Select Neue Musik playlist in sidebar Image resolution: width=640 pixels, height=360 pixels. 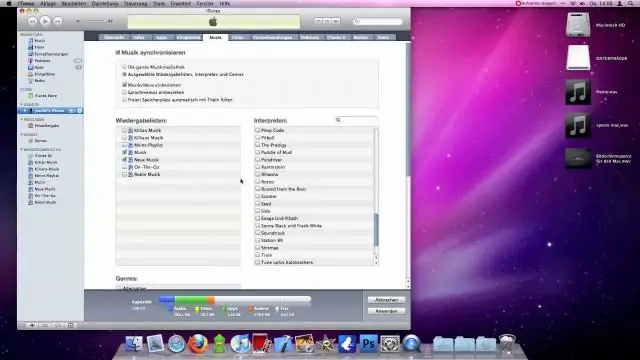pos(42,189)
